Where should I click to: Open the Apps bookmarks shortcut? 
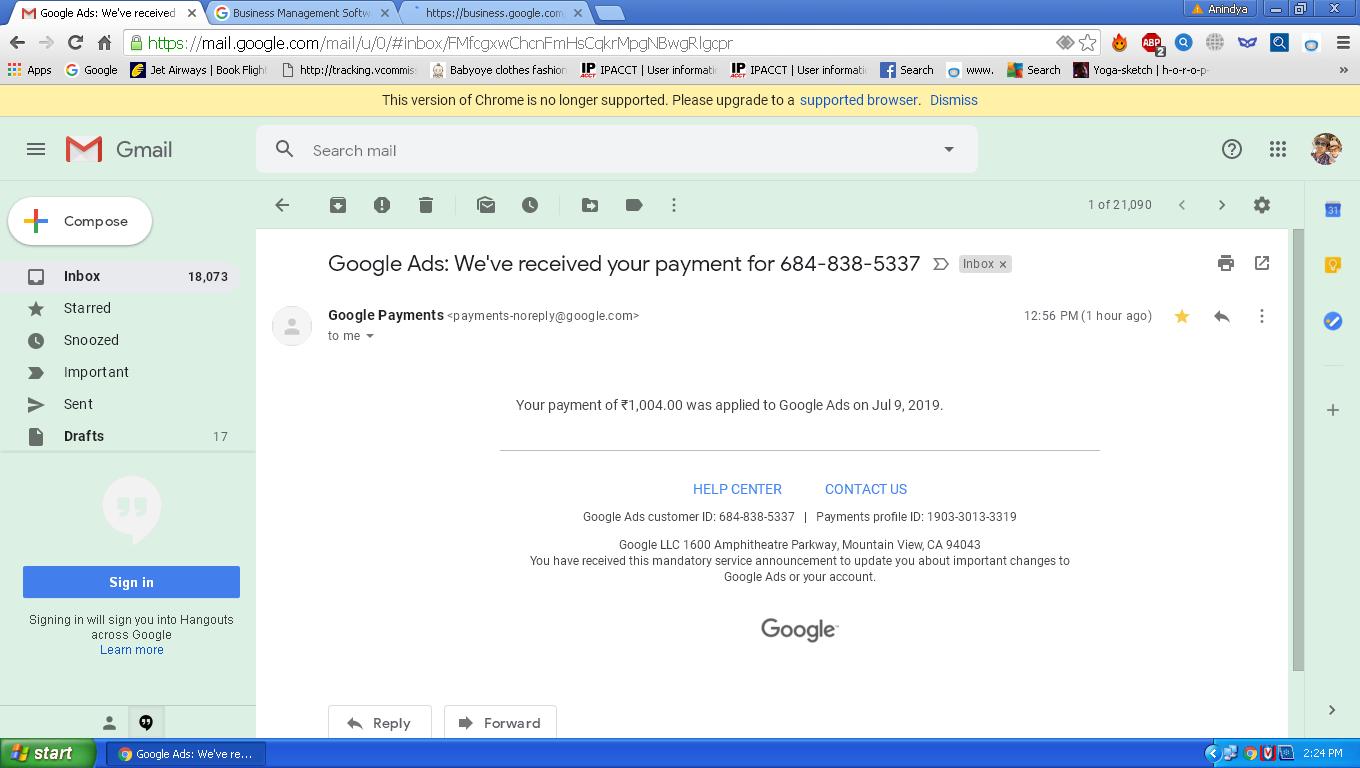pyautogui.click(x=29, y=70)
